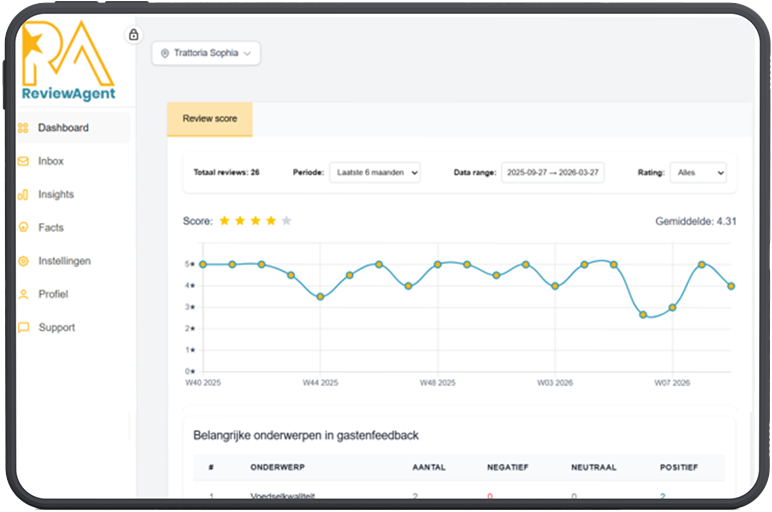The height and width of the screenshot is (512, 772).
Task: Click the Profiel person icon
Action: click(23, 294)
